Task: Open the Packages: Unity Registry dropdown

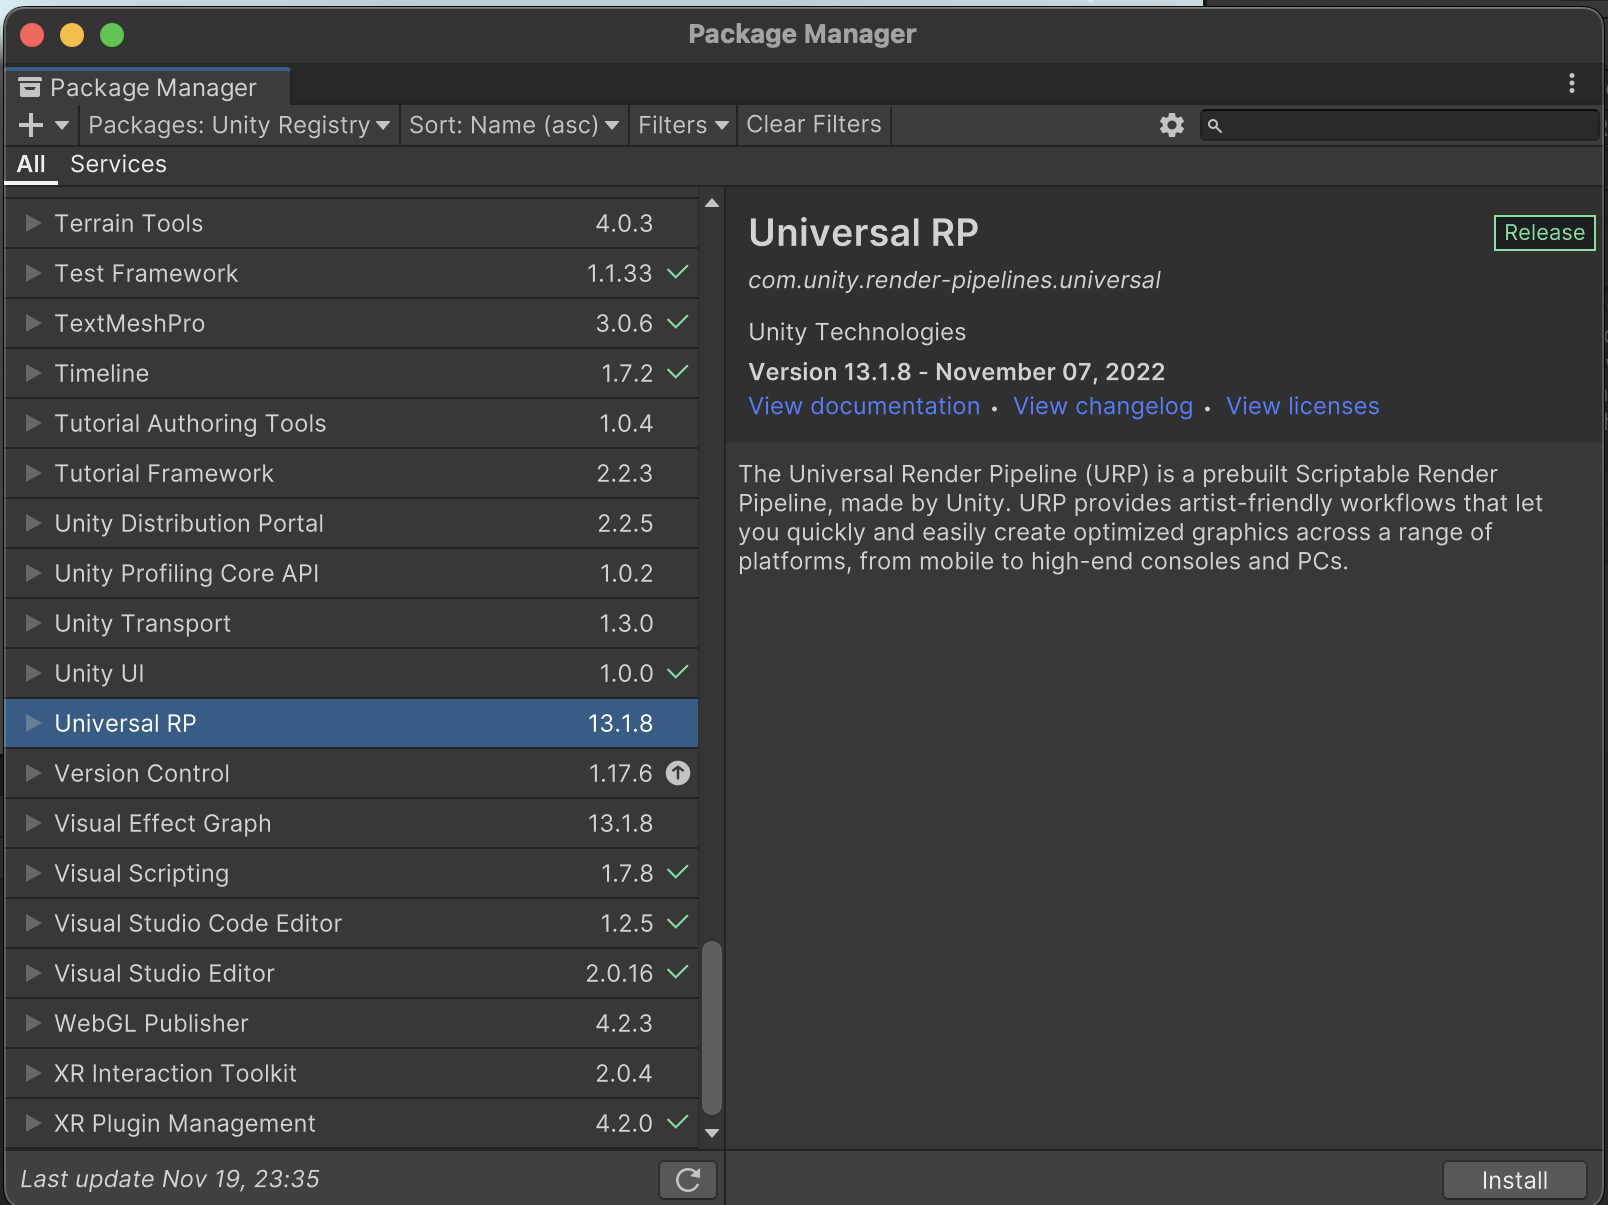Action: click(238, 125)
